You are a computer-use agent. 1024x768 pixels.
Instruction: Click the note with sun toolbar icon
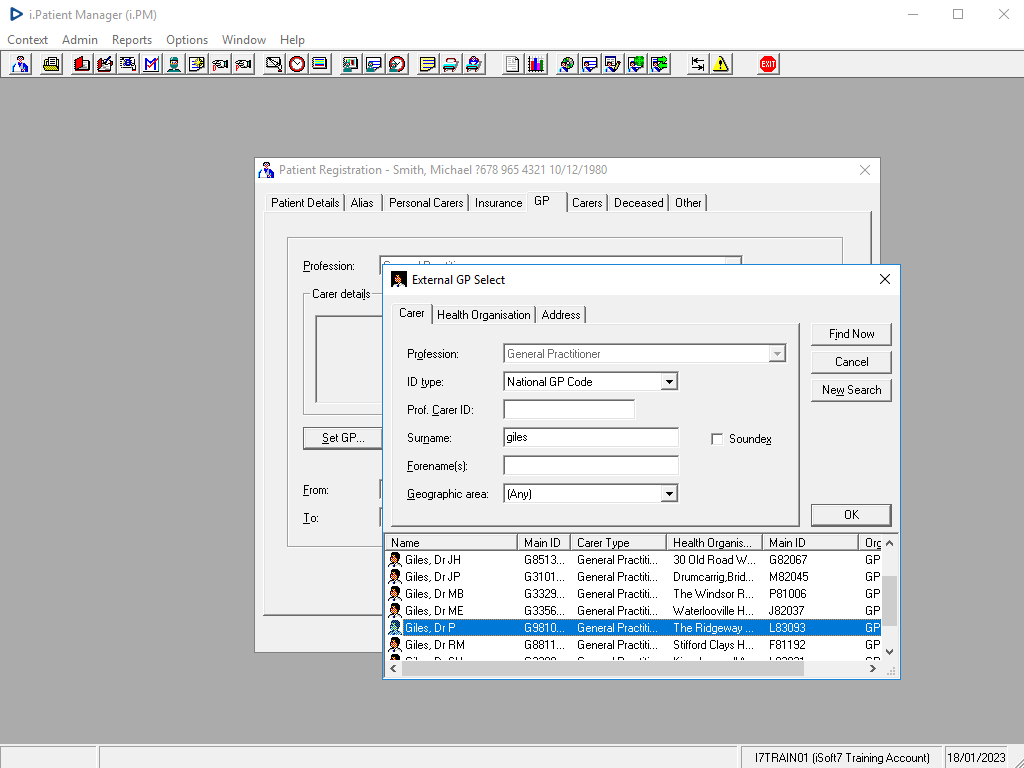click(x=197, y=64)
